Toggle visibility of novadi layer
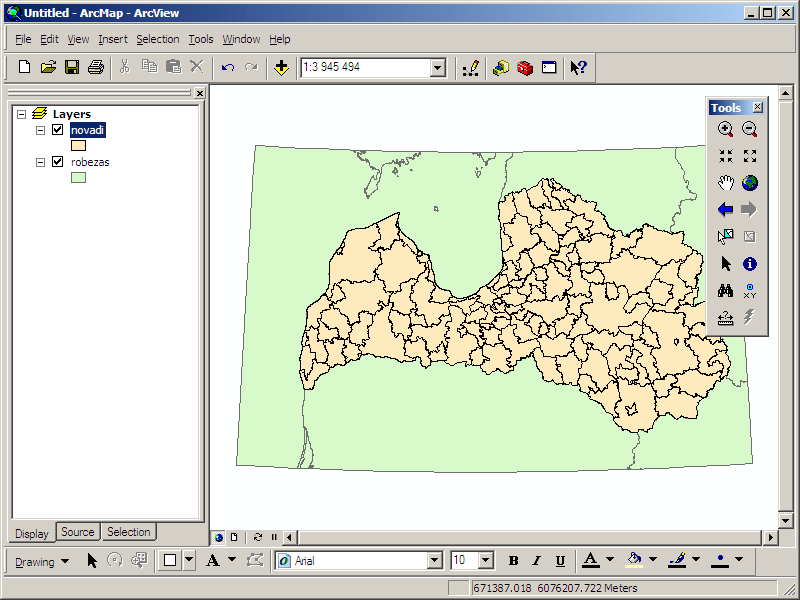800x600 pixels. pyautogui.click(x=58, y=130)
